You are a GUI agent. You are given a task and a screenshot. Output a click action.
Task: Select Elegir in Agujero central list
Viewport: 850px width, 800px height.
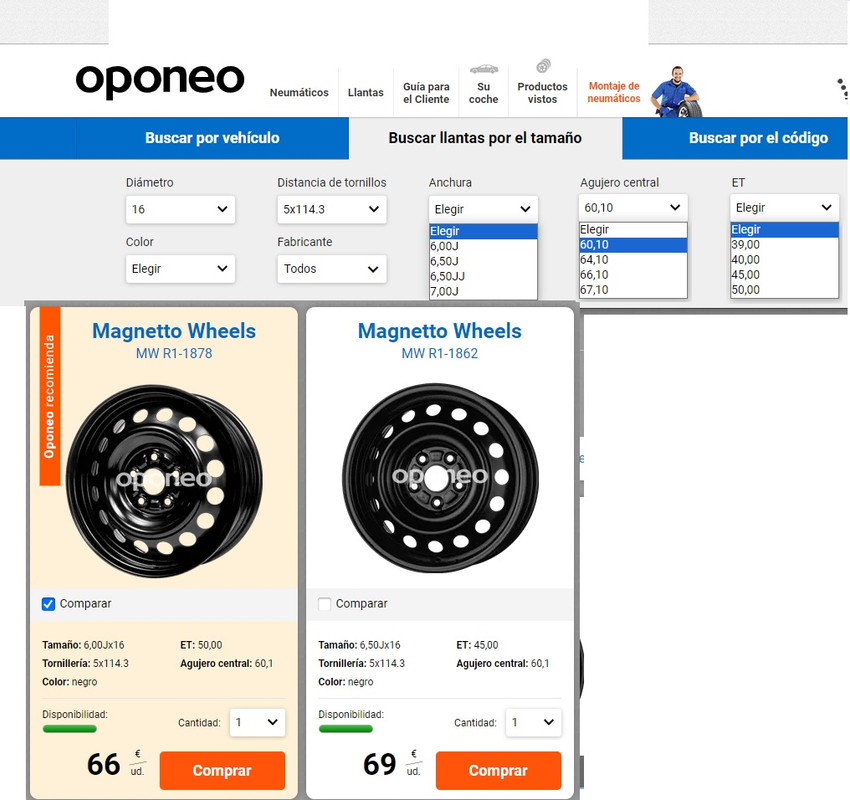click(x=633, y=229)
